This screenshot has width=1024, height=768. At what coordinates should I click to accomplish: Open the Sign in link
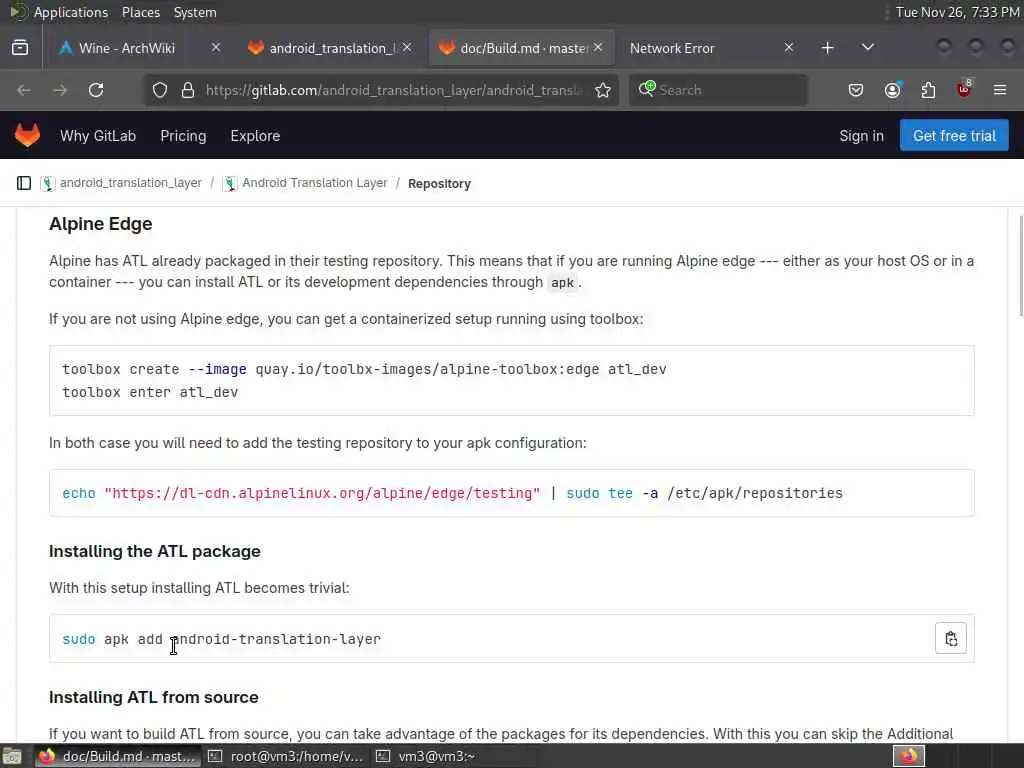[861, 135]
